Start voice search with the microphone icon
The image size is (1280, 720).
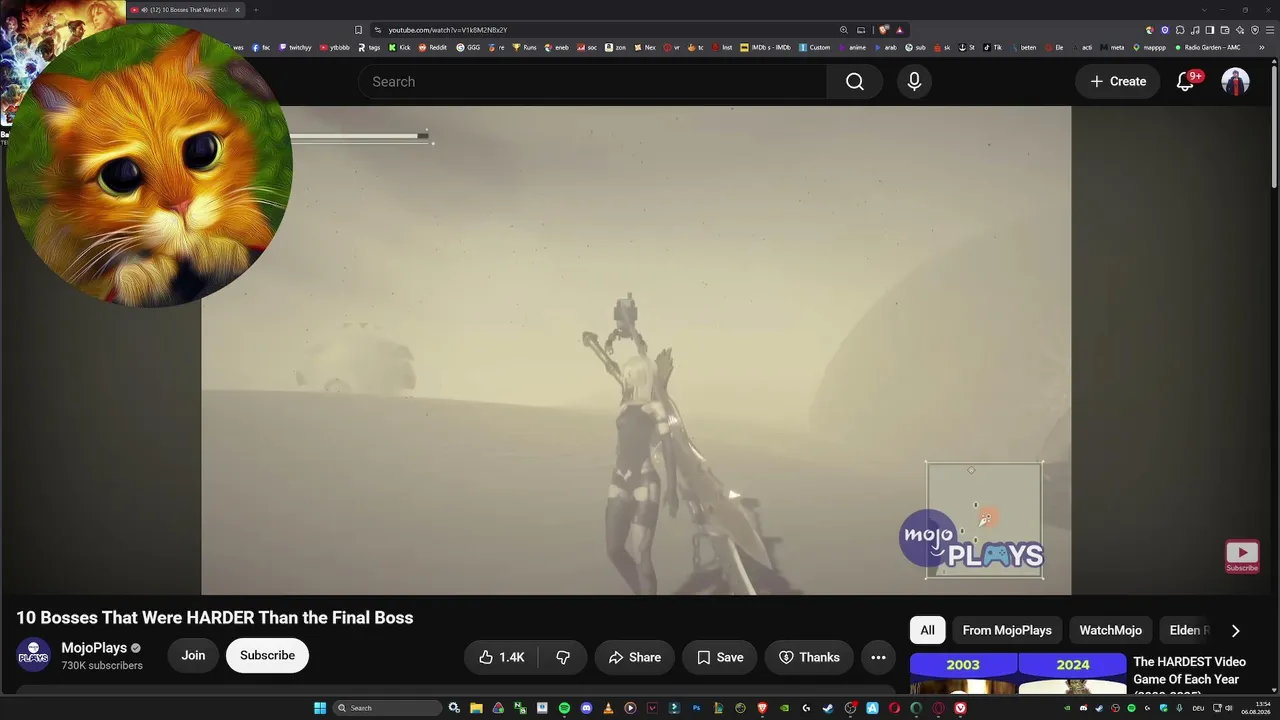tap(914, 82)
